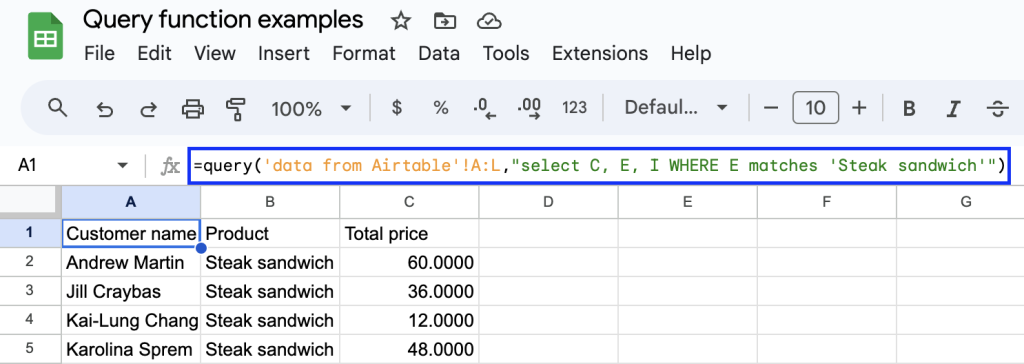Open the Google Sheets home icon
This screenshot has height=364, width=1024.
pyautogui.click(x=44, y=37)
